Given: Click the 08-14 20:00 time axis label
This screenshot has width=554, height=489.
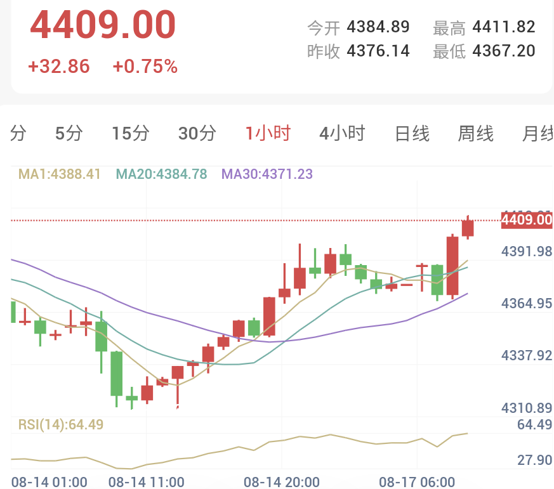Looking at the screenshot, I should 282,482.
